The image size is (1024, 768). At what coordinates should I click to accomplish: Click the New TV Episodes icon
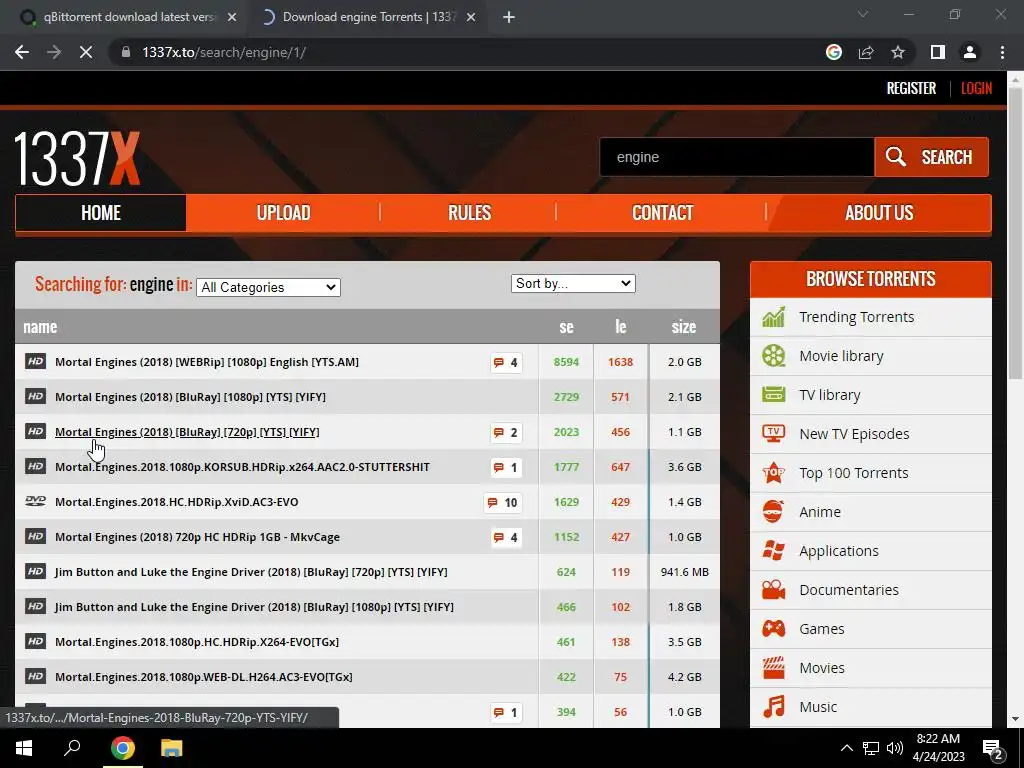tap(773, 434)
